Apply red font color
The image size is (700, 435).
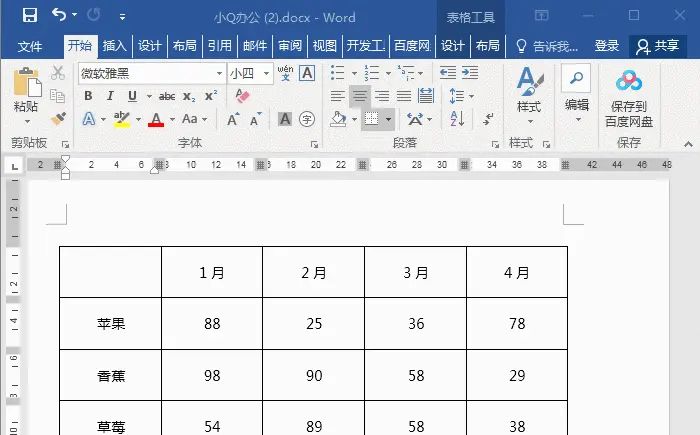pos(156,119)
